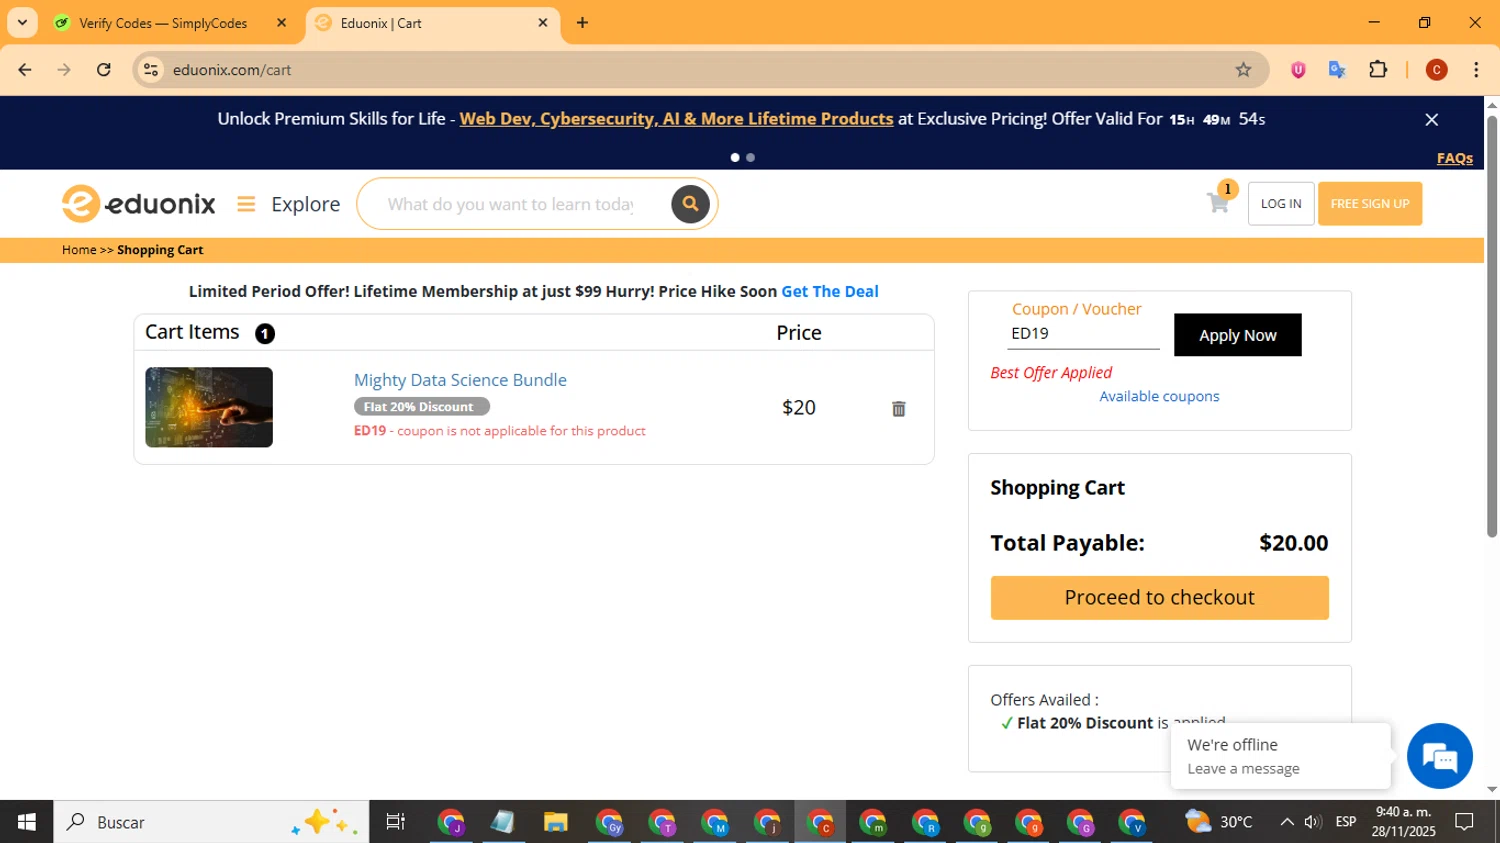Viewport: 1500px width, 843px height.
Task: Open the live chat bubble icon
Action: (1440, 756)
